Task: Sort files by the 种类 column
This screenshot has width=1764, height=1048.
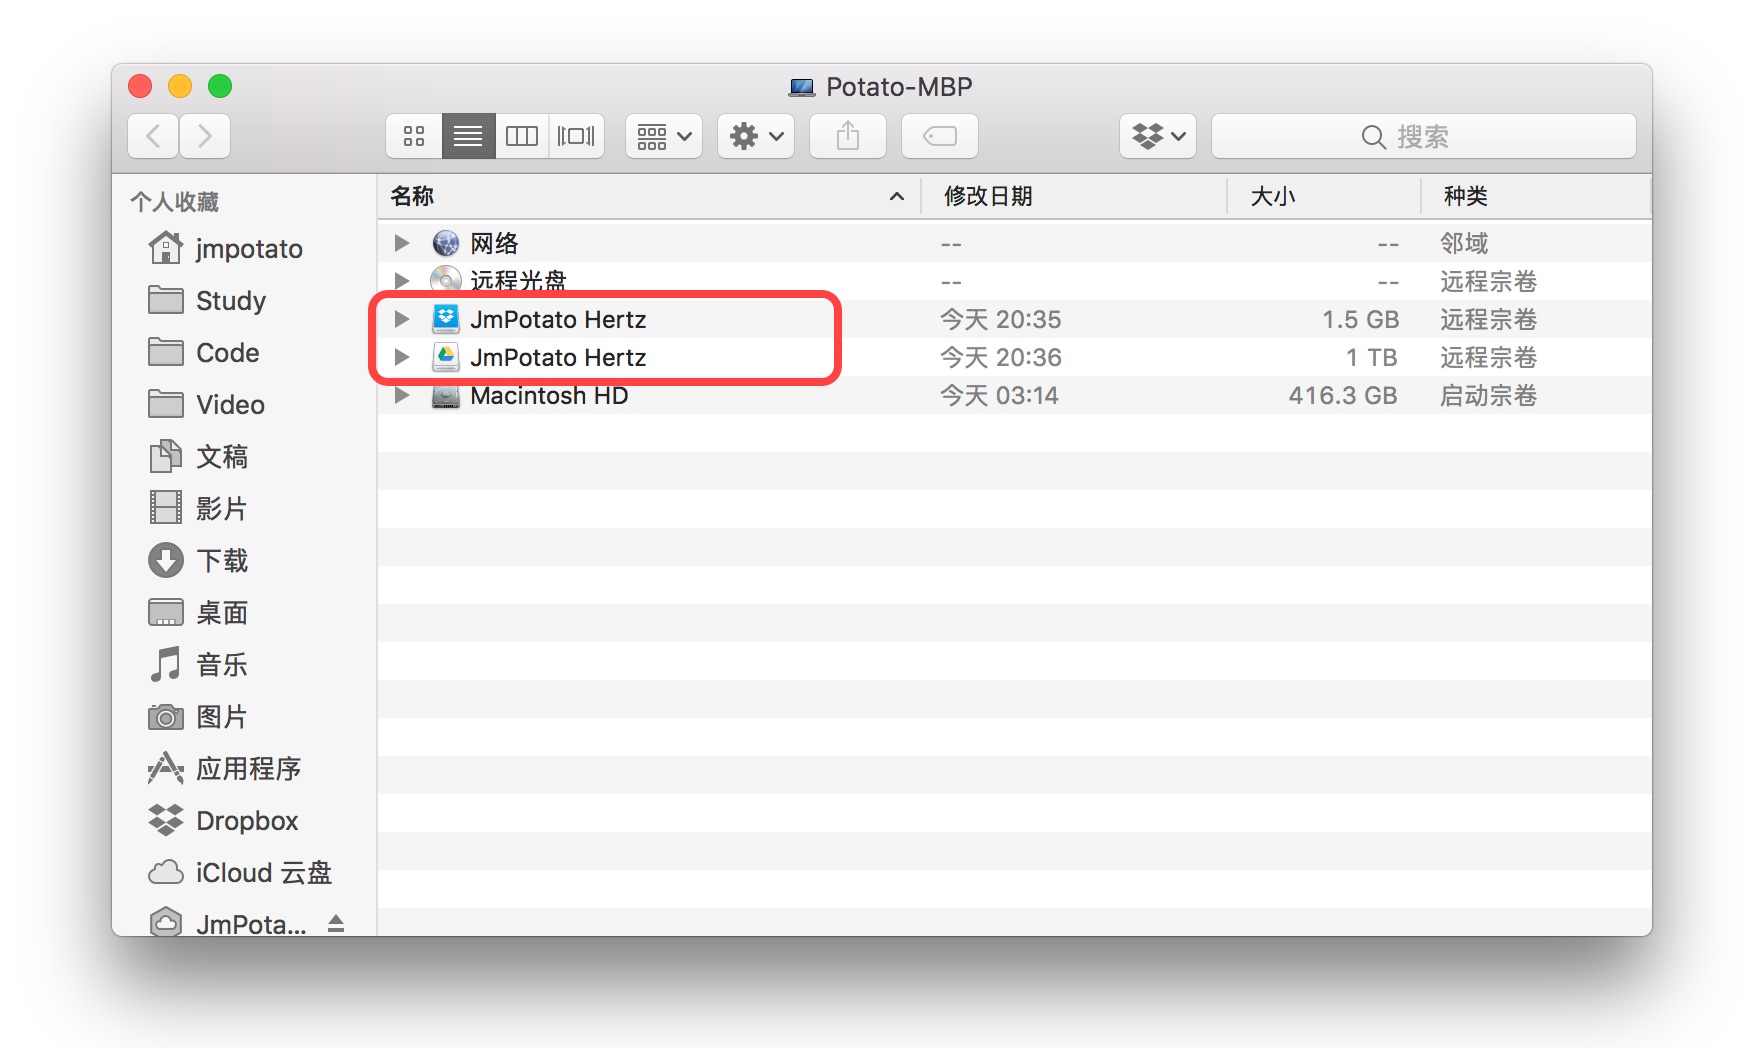Action: (x=1466, y=196)
